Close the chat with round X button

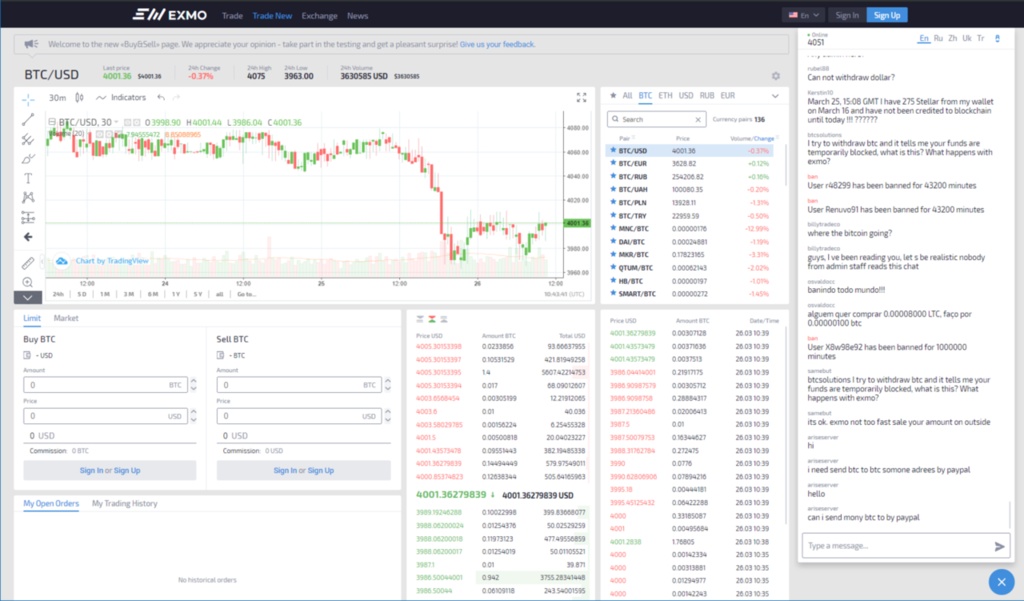click(1001, 581)
